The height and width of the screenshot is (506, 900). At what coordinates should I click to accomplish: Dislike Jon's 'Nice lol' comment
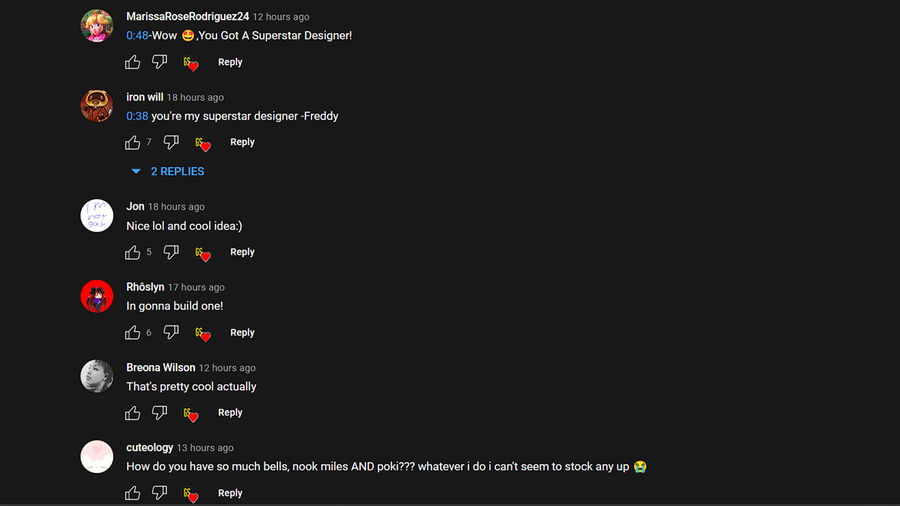(171, 252)
